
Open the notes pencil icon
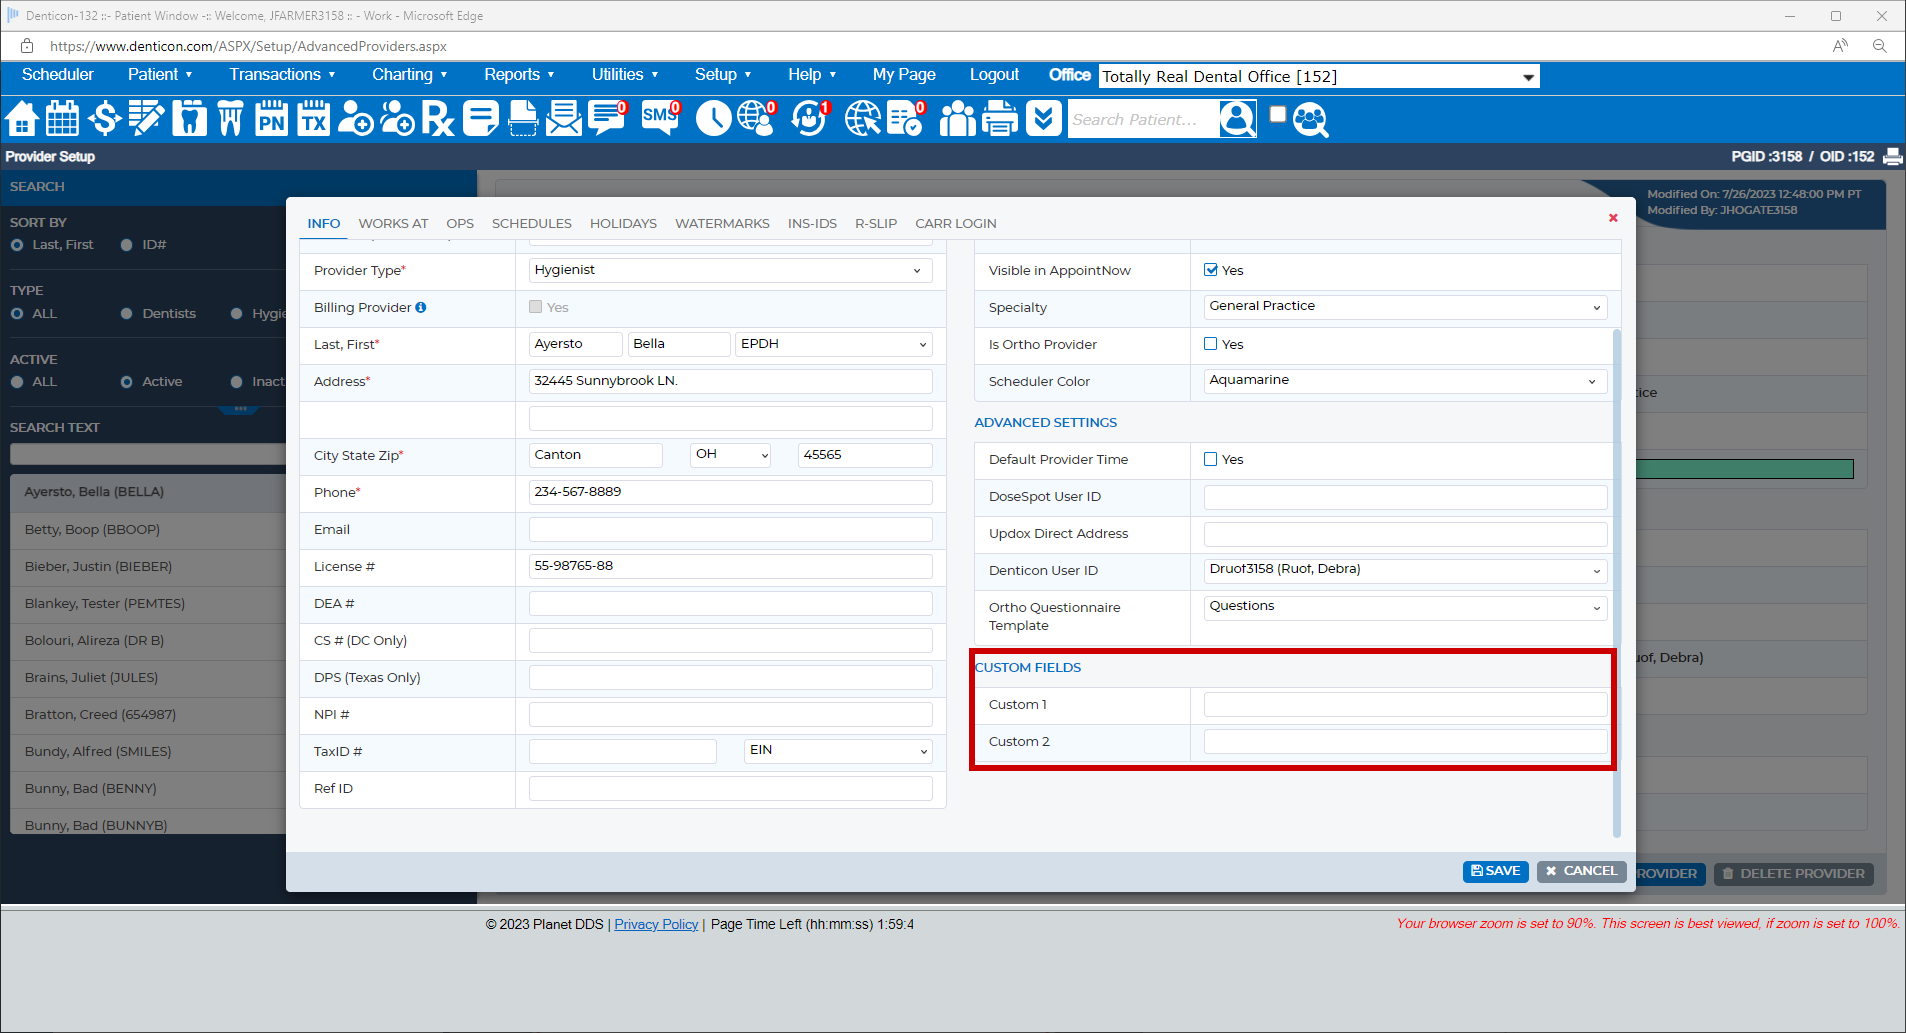click(x=146, y=119)
